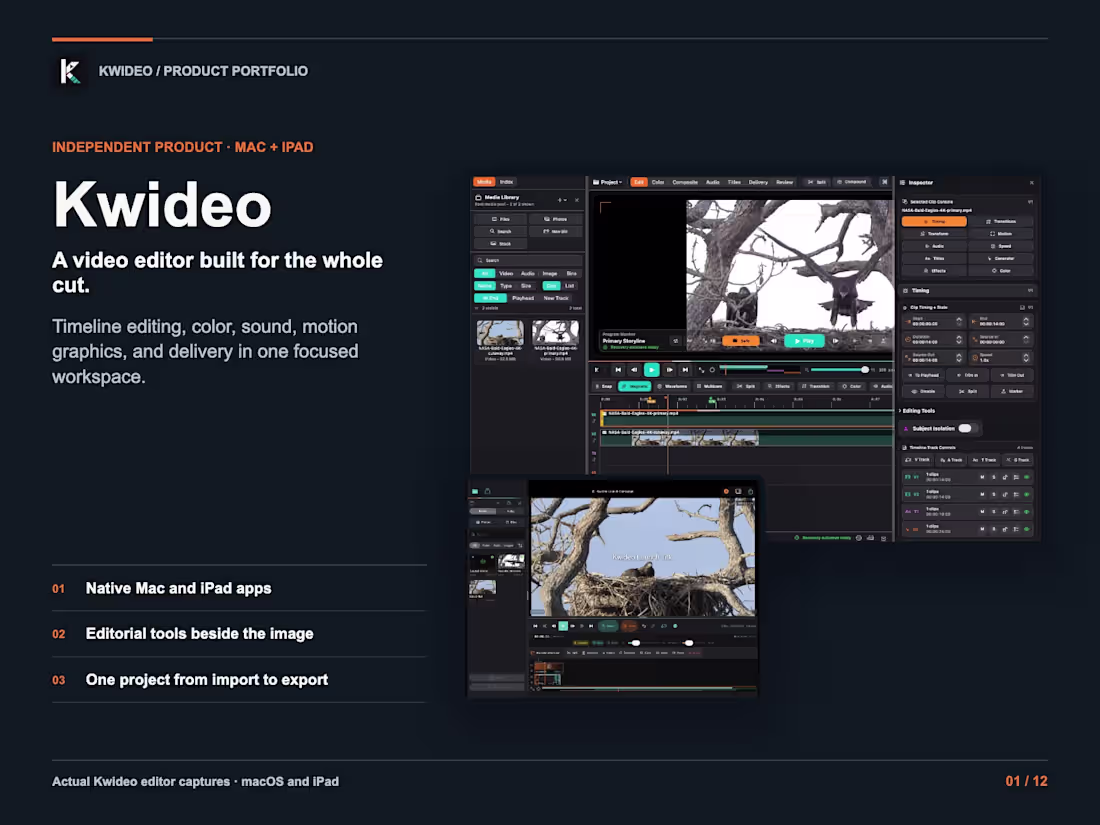
Task: Toggle the Subject Isolation switch
Action: 966,428
